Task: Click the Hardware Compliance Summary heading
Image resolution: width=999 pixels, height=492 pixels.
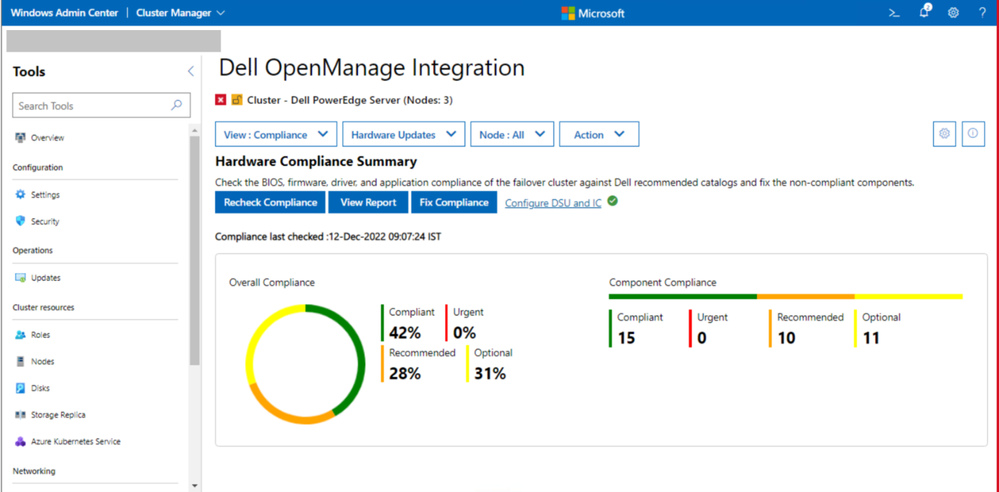Action: pos(316,161)
